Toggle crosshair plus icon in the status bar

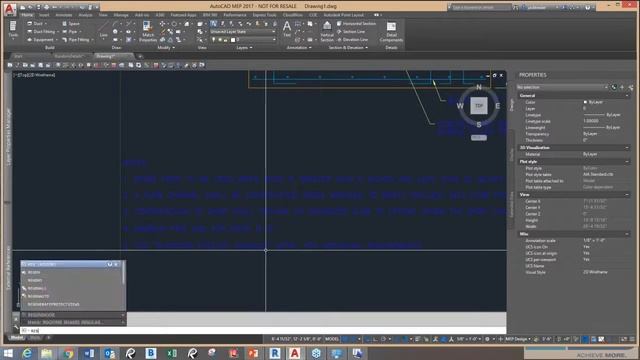click(x=501, y=339)
